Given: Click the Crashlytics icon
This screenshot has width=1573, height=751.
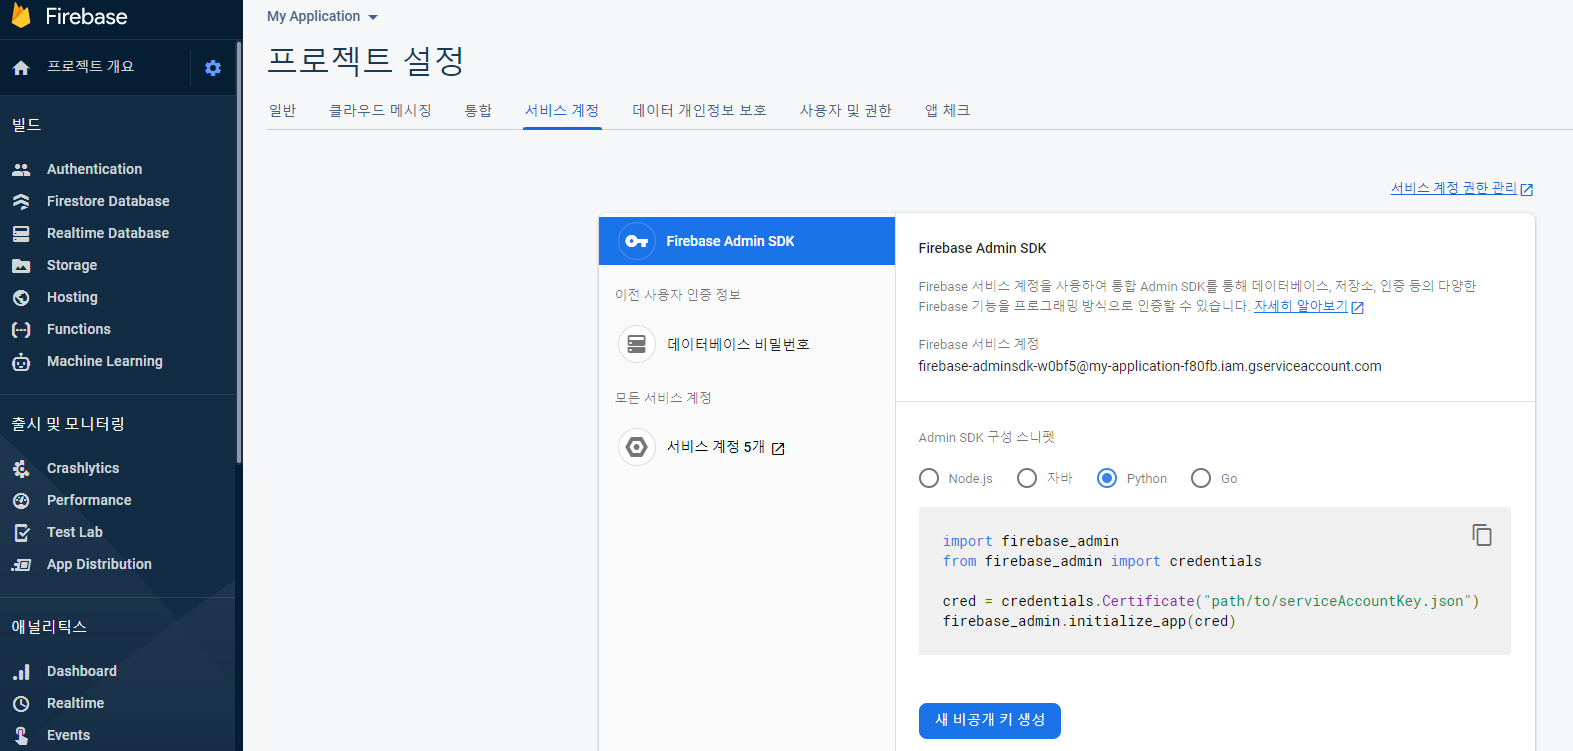Looking at the screenshot, I should (x=21, y=469).
